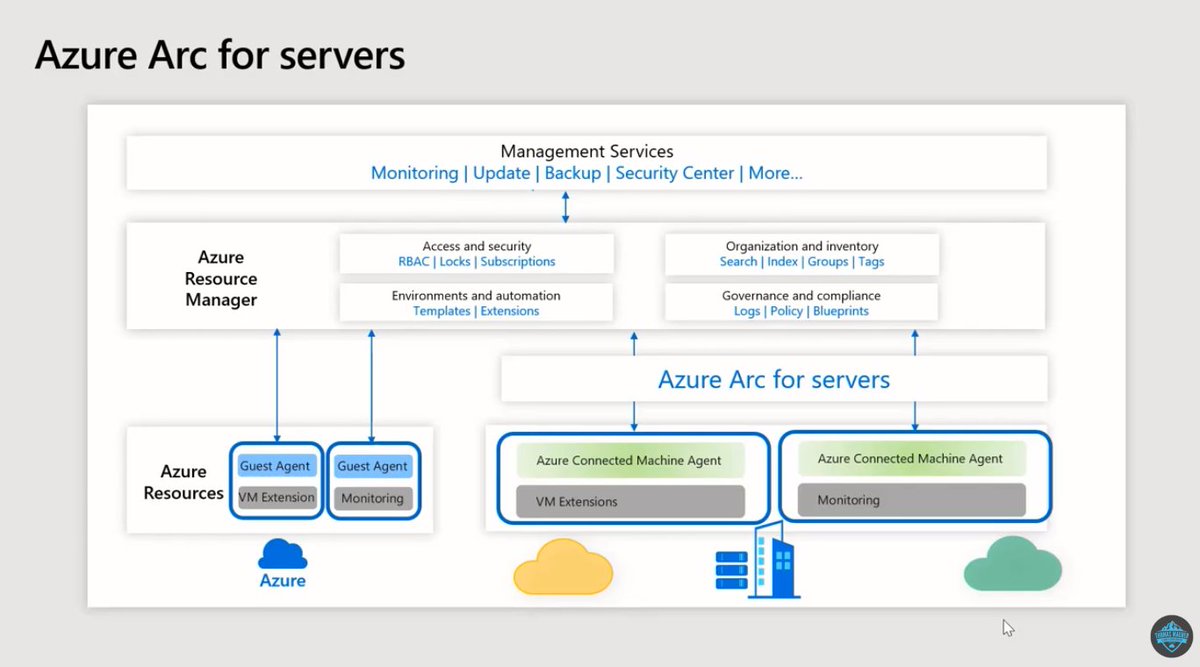Click the Azure Resources label

tap(183, 482)
